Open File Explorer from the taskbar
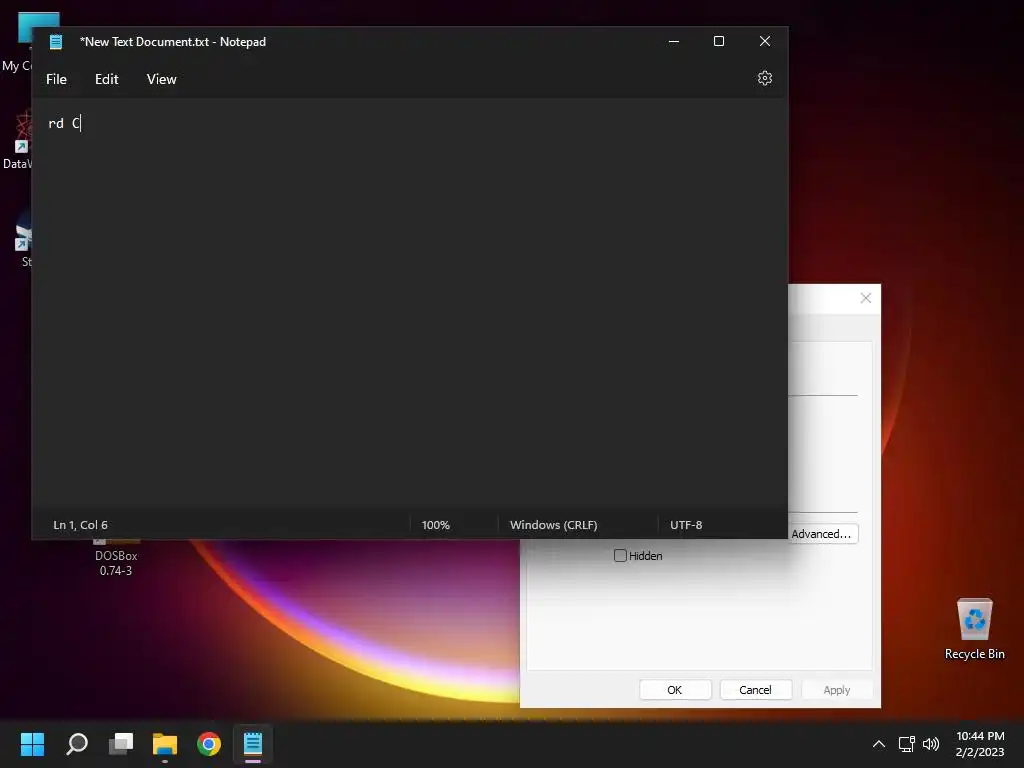This screenshot has height=768, width=1024. click(x=165, y=744)
